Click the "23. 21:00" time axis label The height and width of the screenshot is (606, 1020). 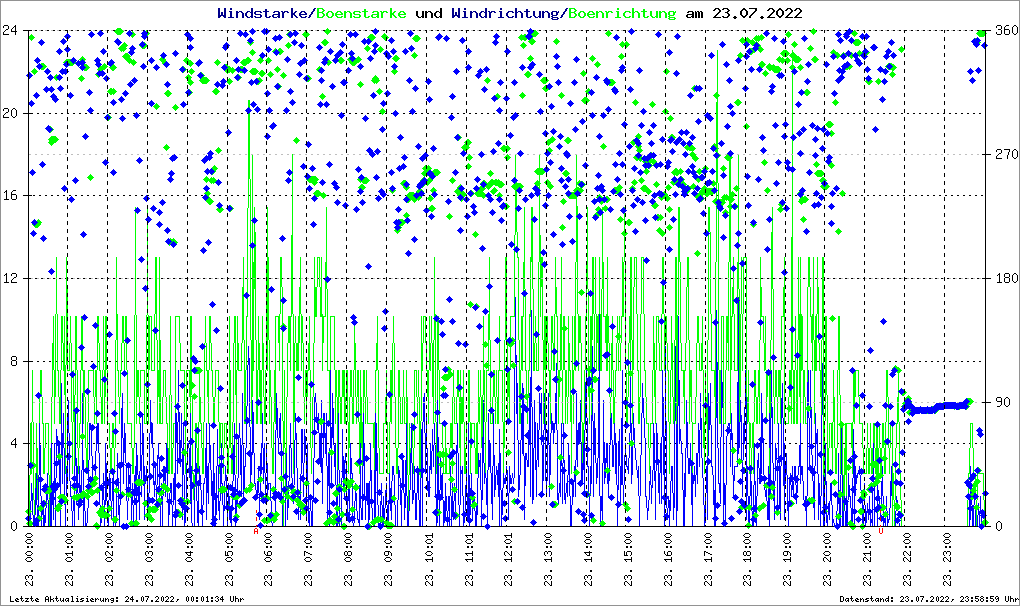pos(868,559)
